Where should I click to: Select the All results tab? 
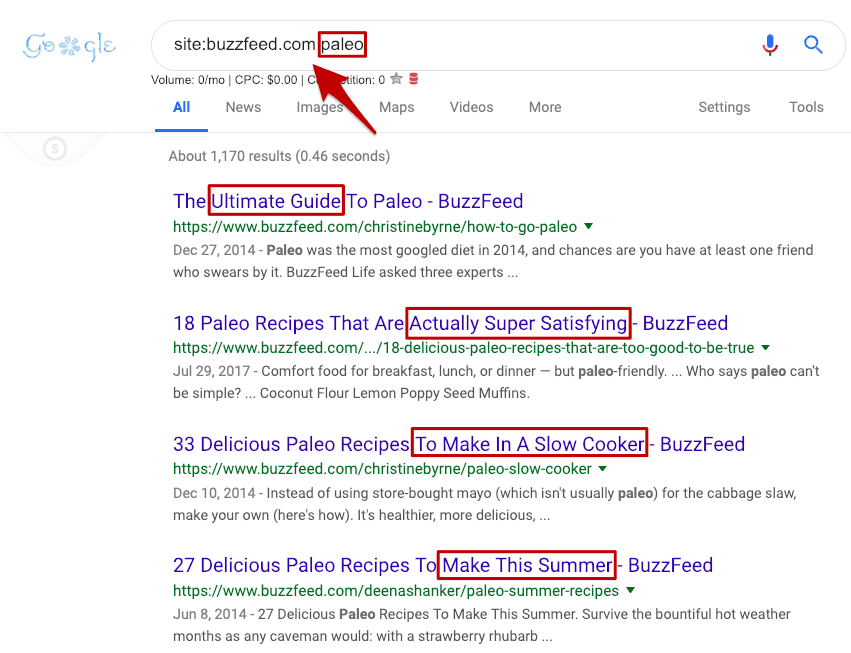tap(181, 107)
